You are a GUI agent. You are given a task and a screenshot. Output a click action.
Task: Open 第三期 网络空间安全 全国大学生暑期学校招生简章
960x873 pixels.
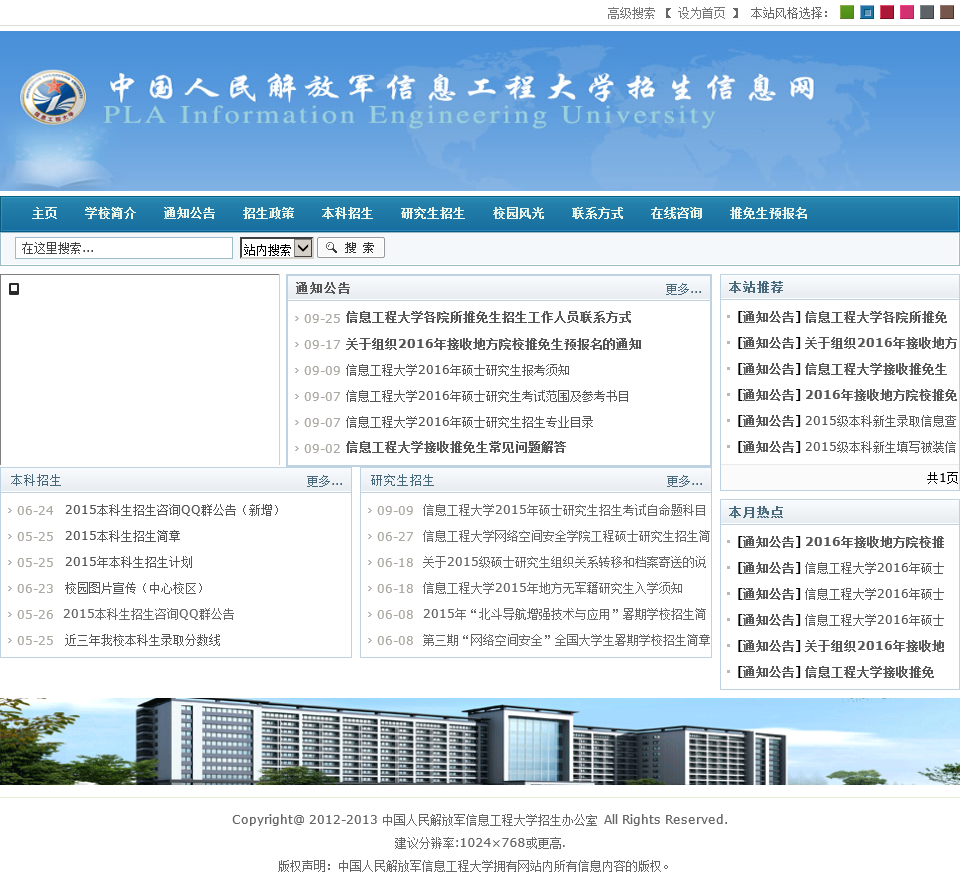[x=566, y=640]
